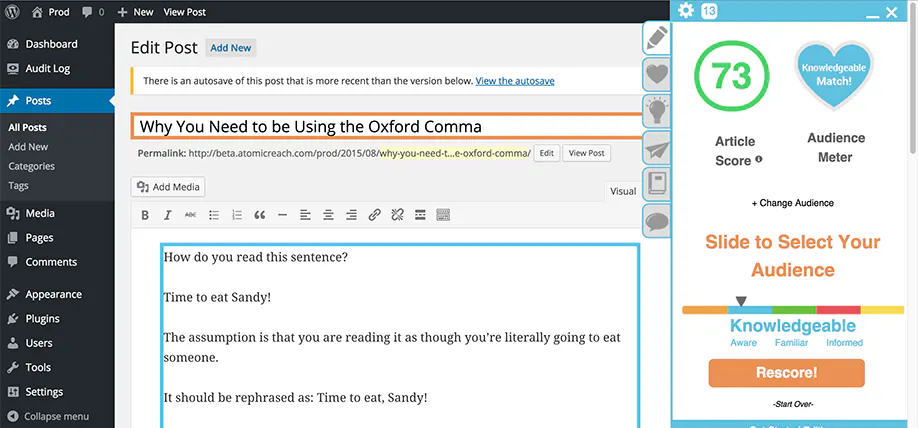Open Tags submenu item

click(x=18, y=186)
